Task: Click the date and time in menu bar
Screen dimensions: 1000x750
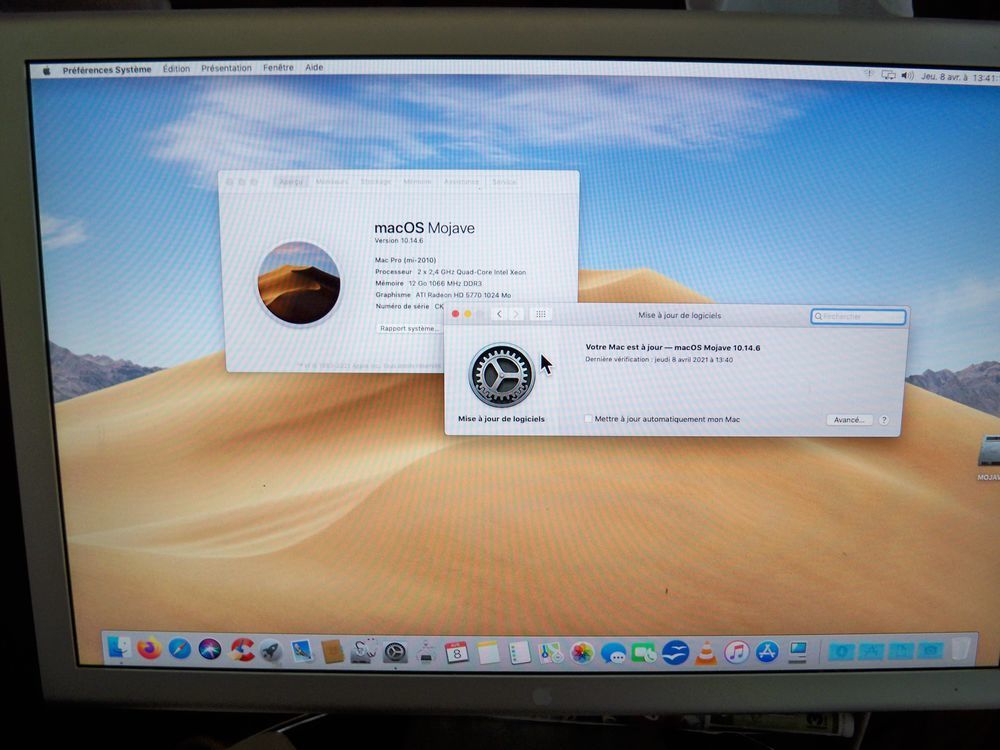Action: click(959, 77)
